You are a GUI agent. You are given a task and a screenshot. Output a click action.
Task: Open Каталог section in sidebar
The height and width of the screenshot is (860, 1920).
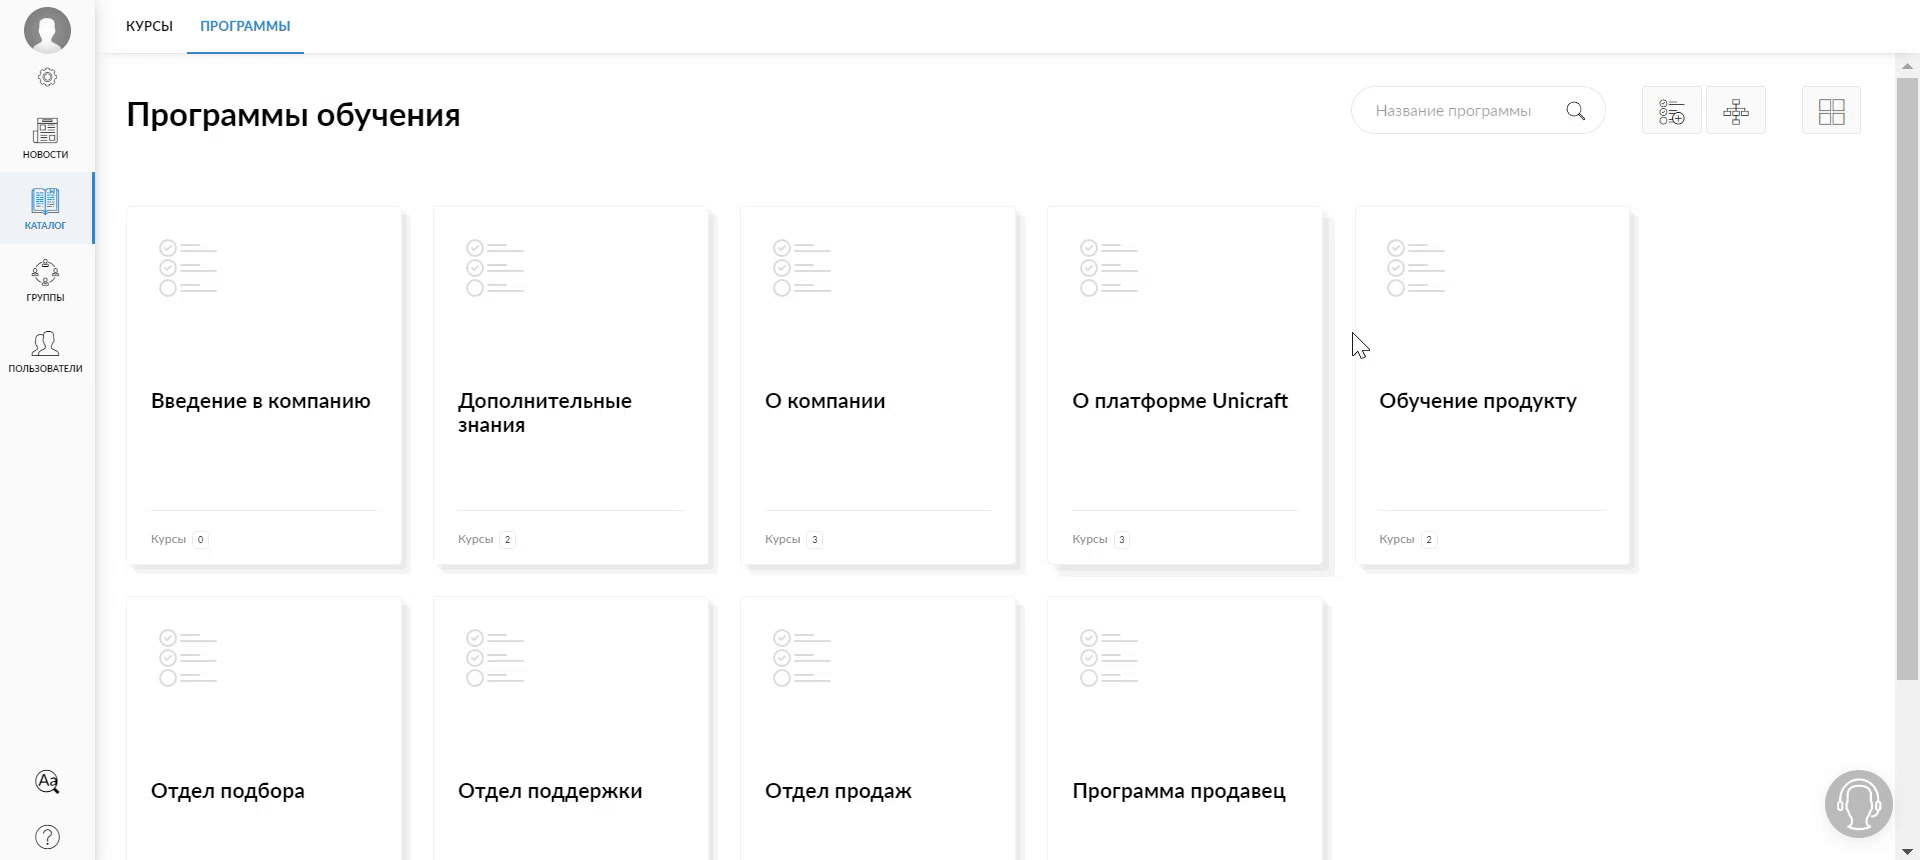46,208
